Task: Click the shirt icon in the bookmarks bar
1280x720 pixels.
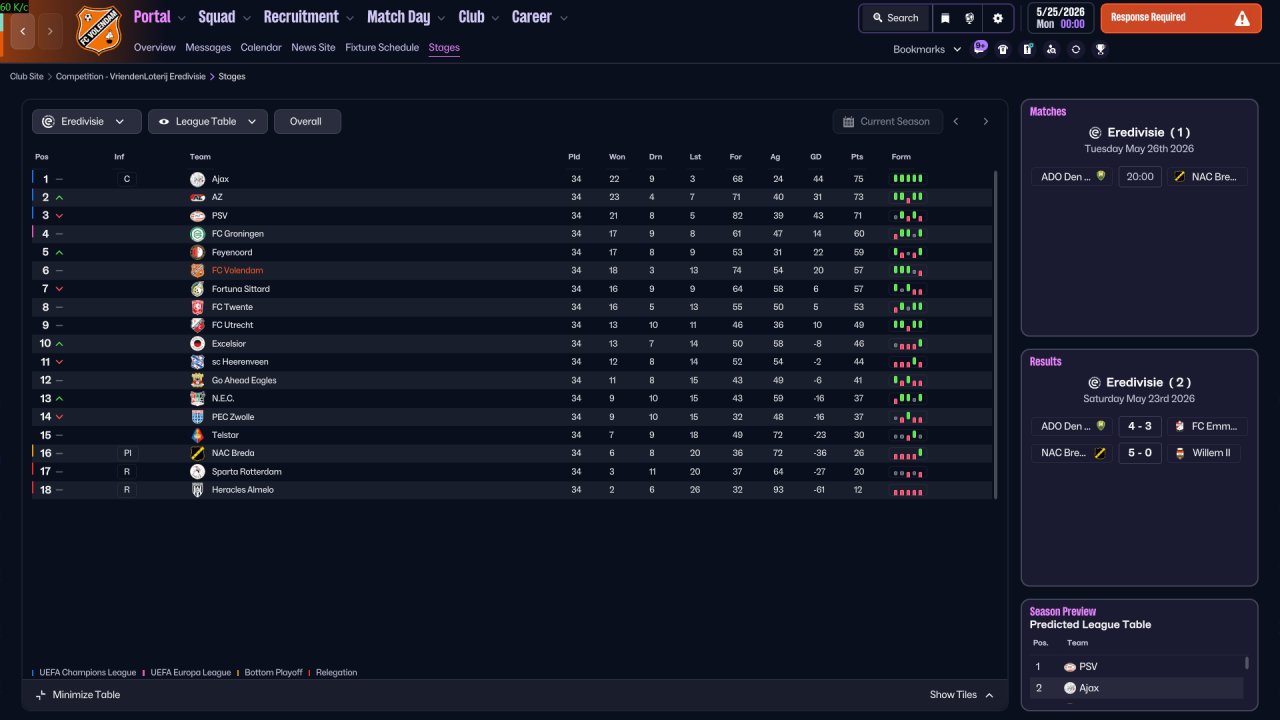Action: pyautogui.click(x=1003, y=49)
